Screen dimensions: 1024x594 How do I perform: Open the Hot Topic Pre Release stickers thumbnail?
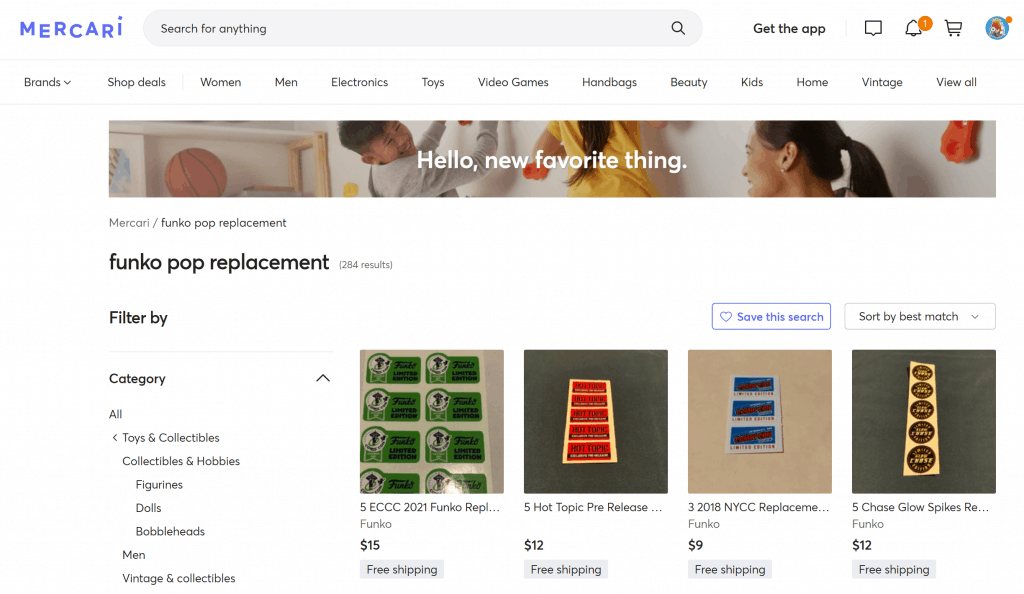tap(596, 421)
